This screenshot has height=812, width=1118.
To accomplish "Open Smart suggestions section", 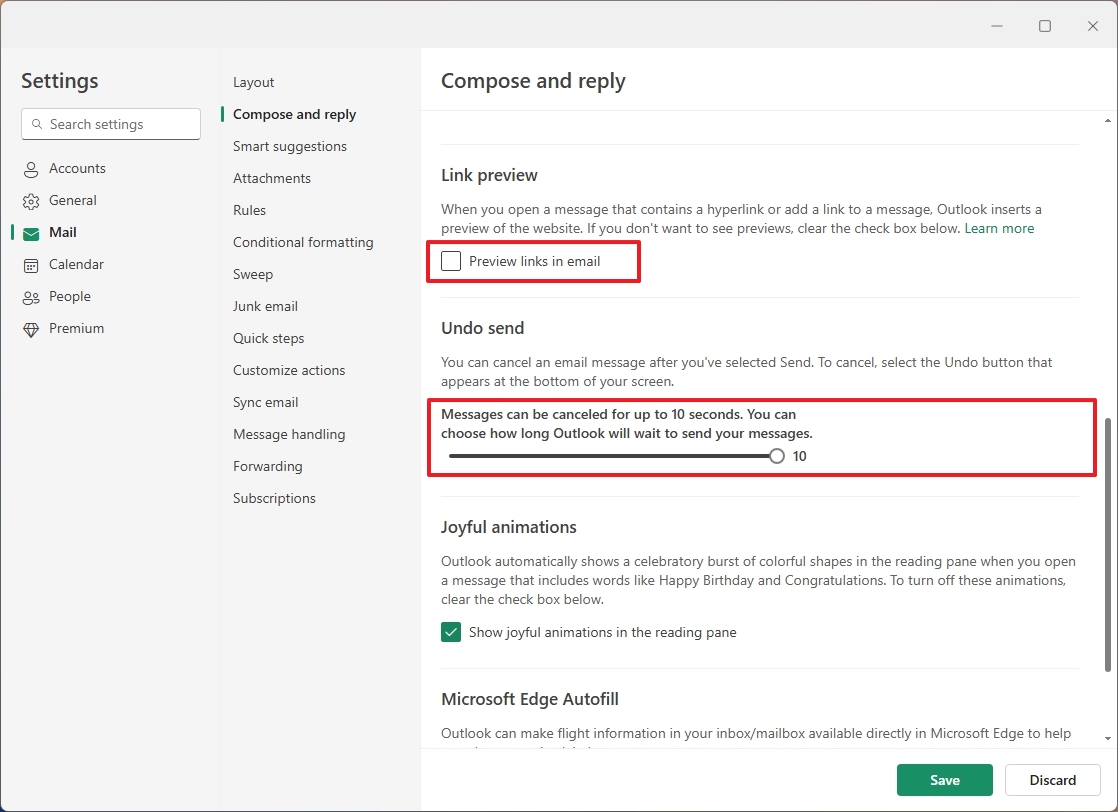I will point(289,146).
